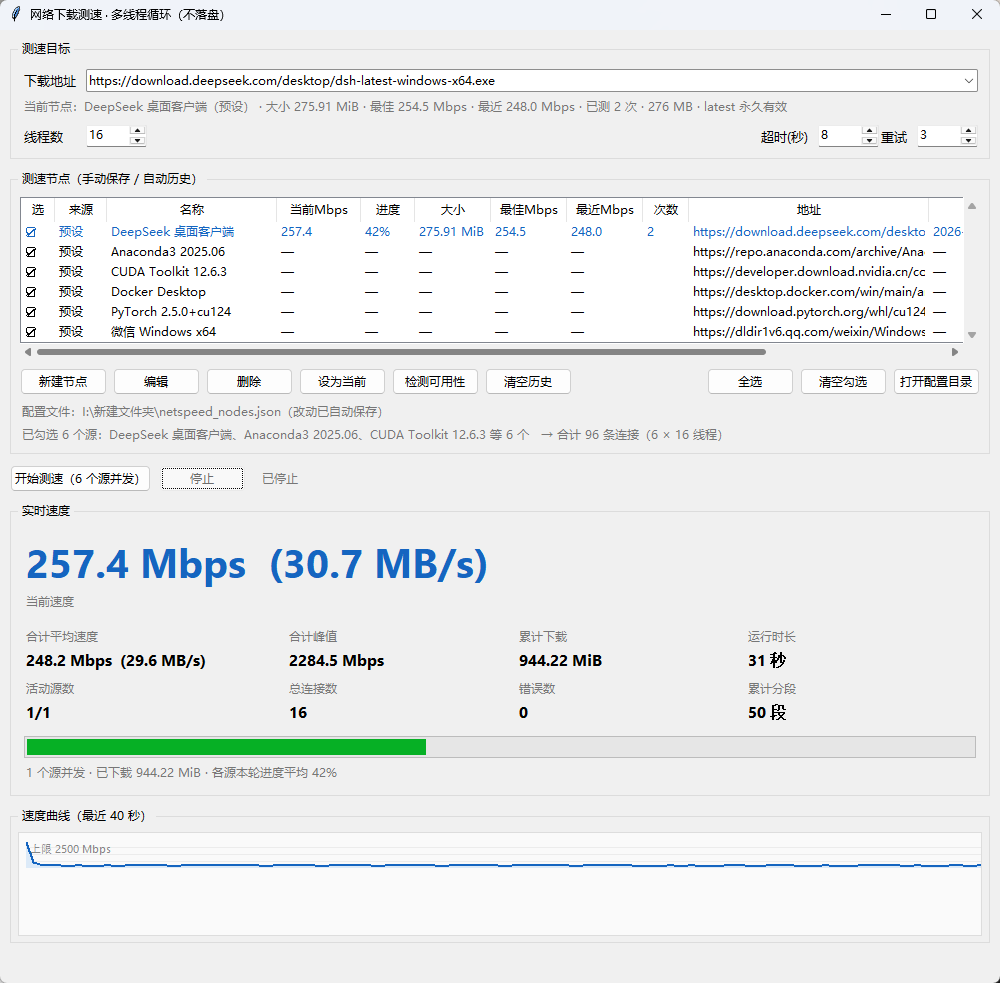1000x983 pixels.
Task: Sort by the 当前Mbps column header
Action: point(318,210)
